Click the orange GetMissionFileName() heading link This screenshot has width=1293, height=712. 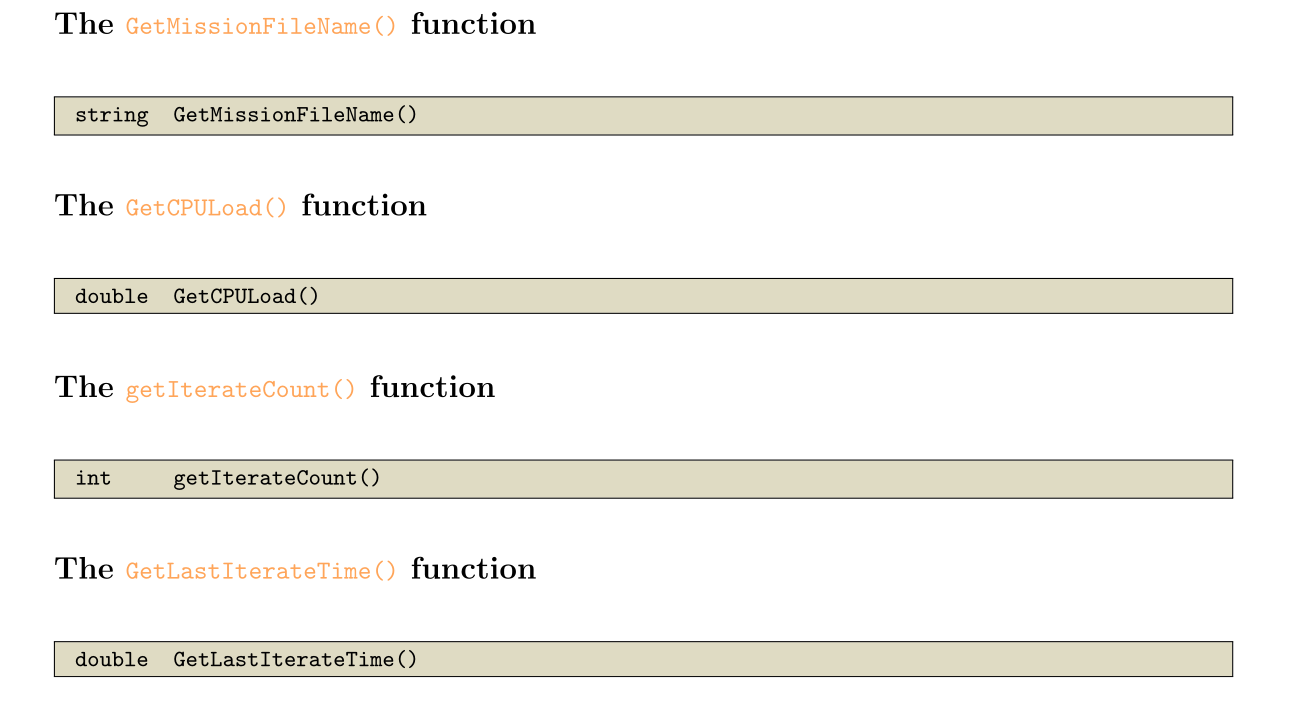(x=261, y=26)
